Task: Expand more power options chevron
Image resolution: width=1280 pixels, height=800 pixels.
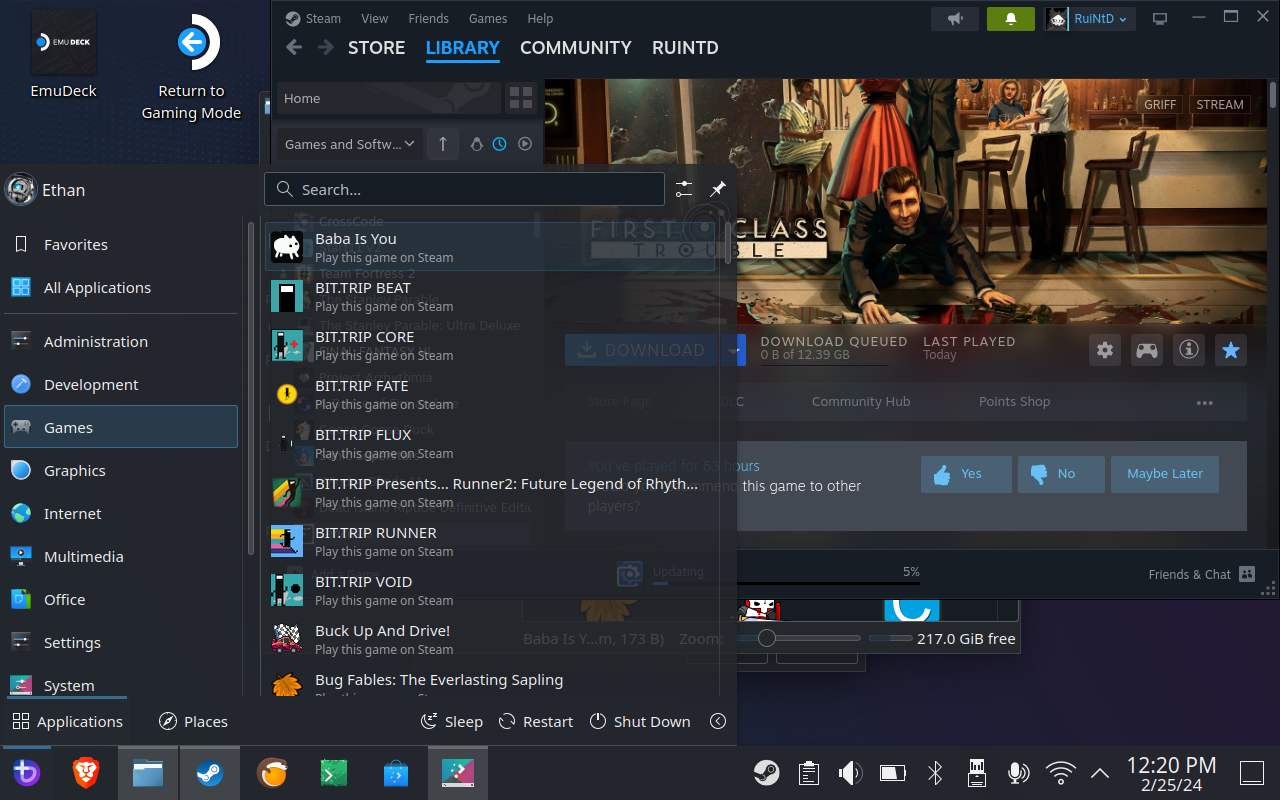Action: pyautogui.click(x=718, y=721)
